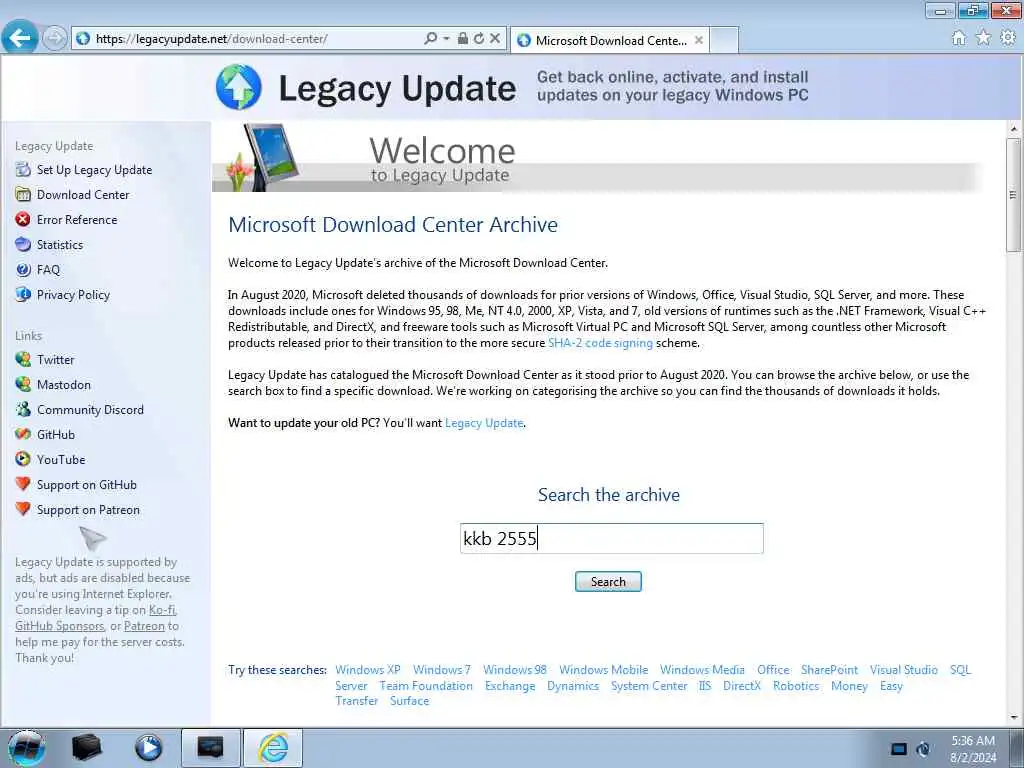Follow the Ko-fi tip link
Viewport: 1024px width, 768px height.
162,610
